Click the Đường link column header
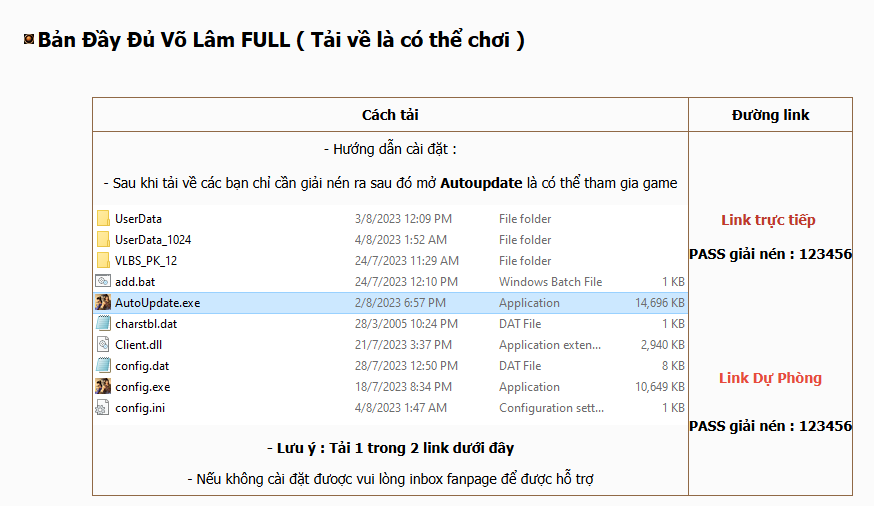 point(770,115)
